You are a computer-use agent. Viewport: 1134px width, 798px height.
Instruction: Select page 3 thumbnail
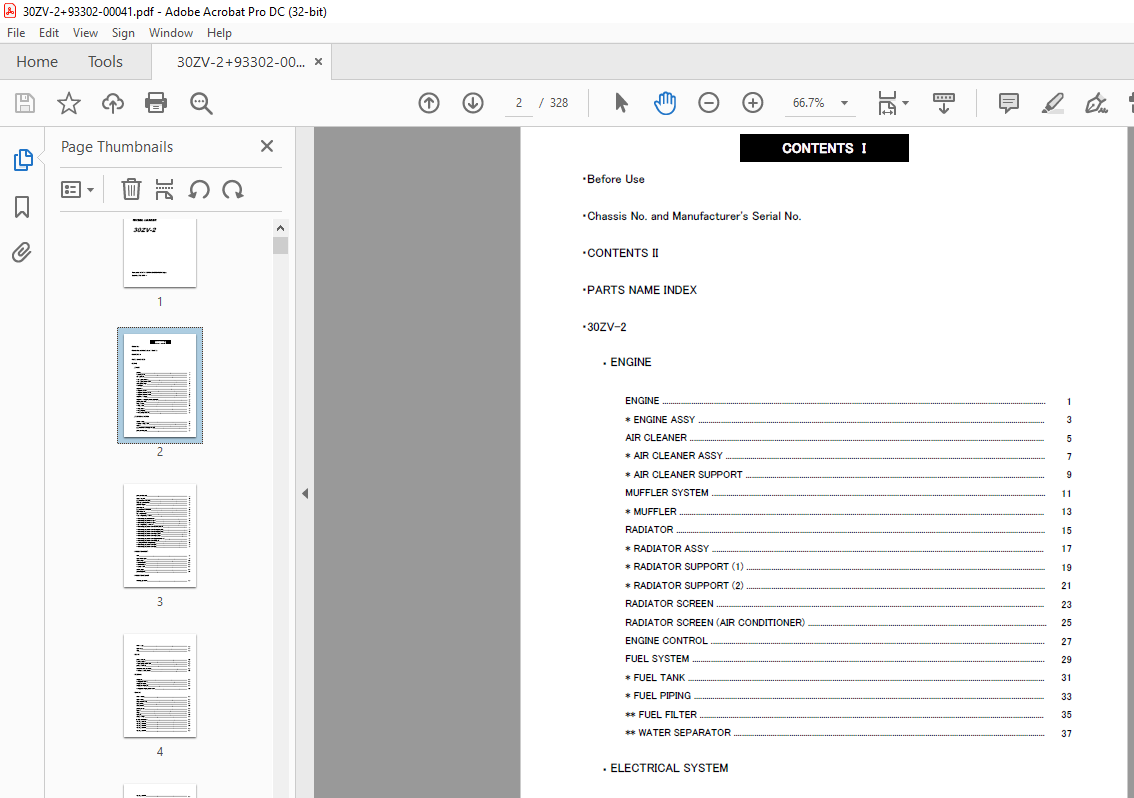click(160, 535)
